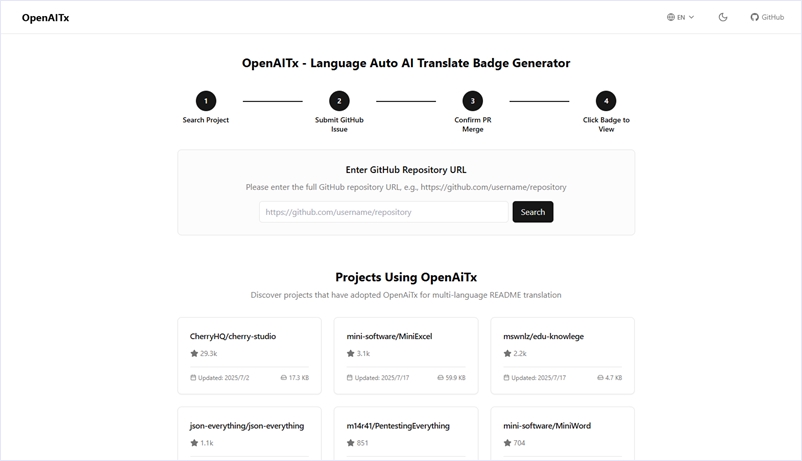This screenshot has width=802, height=461.
Task: Click the file size icon on the cherry-studio card
Action: pyautogui.click(x=284, y=378)
